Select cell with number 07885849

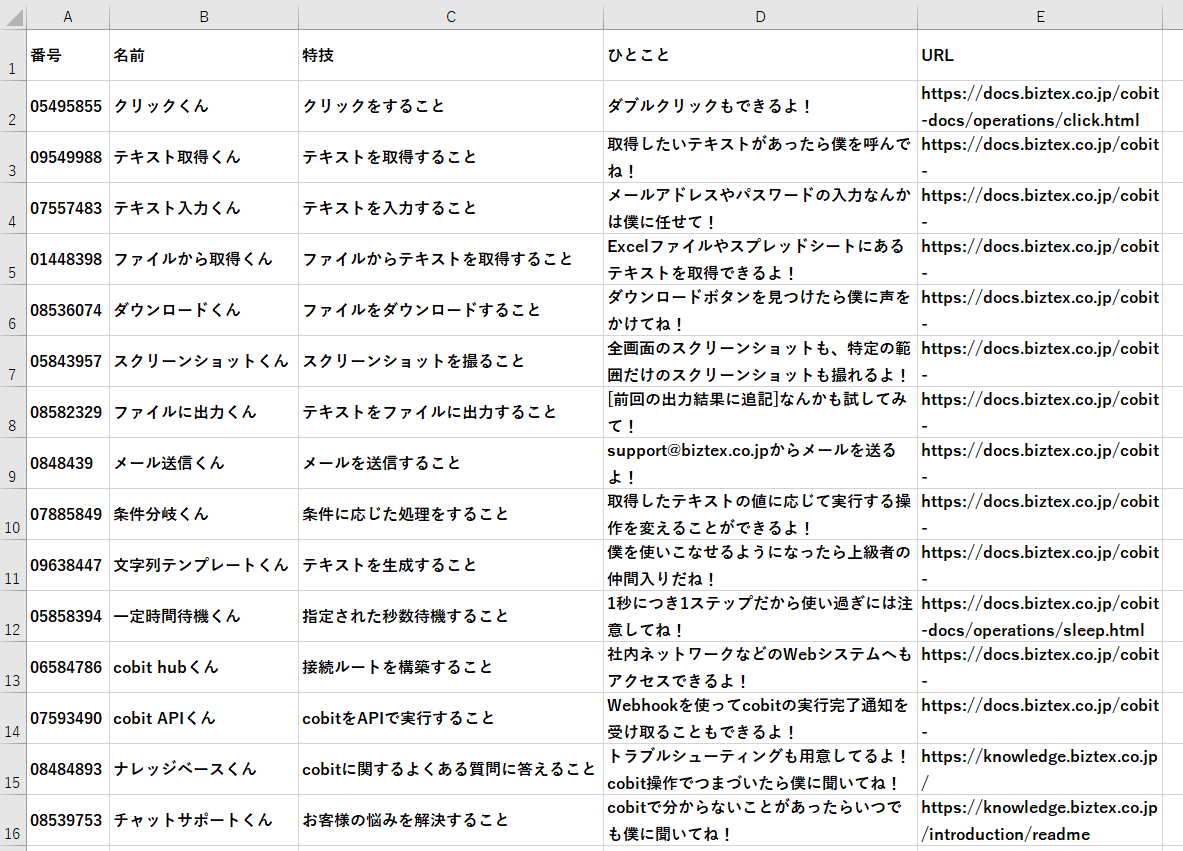68,515
